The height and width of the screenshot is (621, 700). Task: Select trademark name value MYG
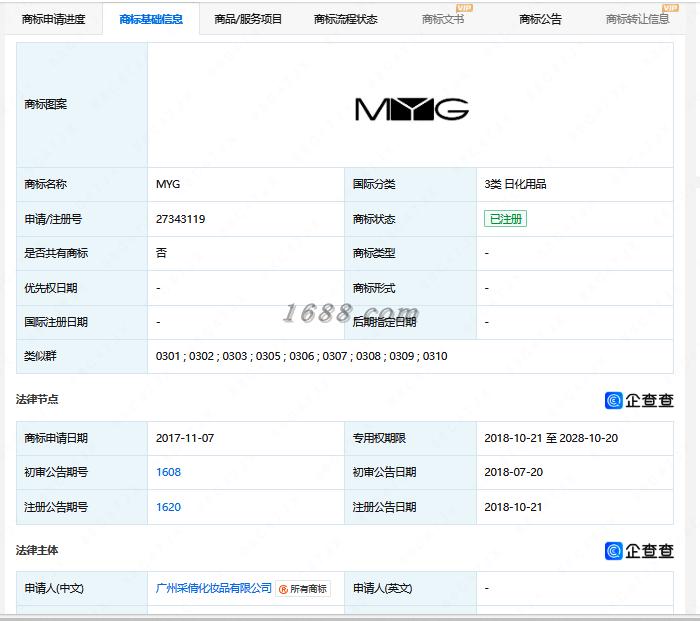point(168,184)
